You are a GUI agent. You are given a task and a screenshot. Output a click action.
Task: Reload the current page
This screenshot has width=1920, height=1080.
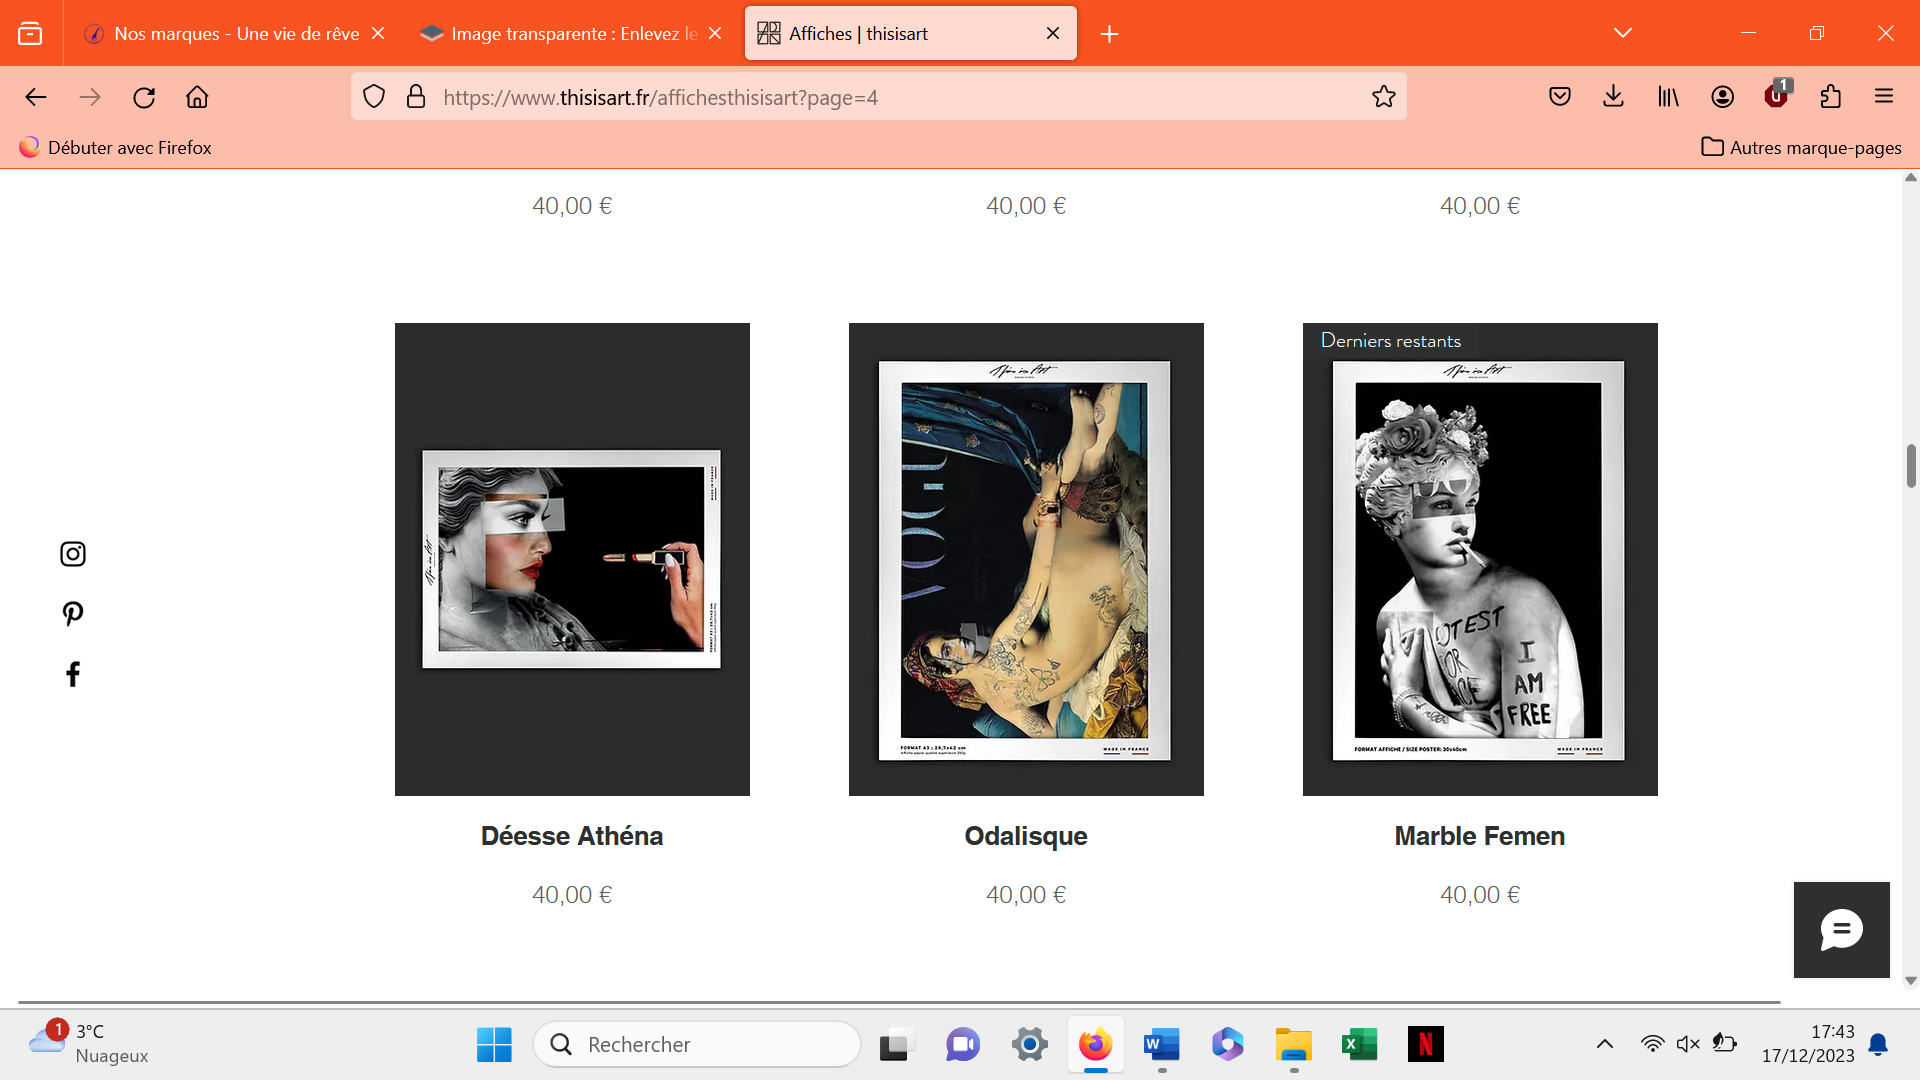pyautogui.click(x=144, y=97)
